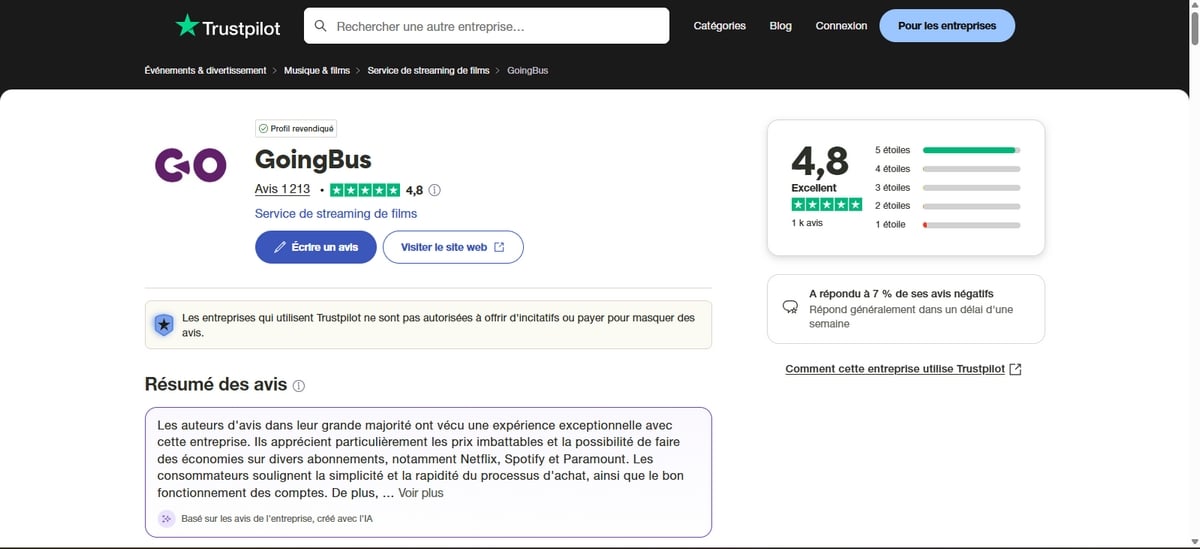
Task: Open the Blog navigation item
Action: point(780,26)
